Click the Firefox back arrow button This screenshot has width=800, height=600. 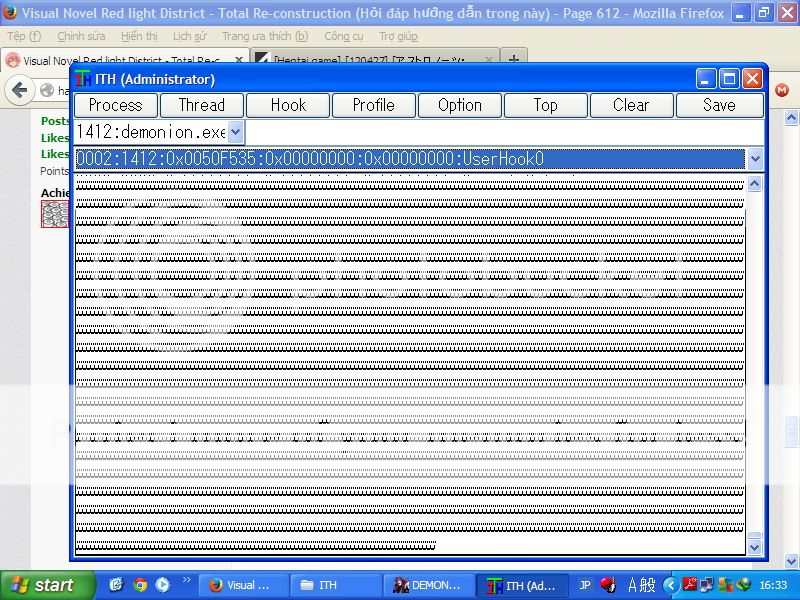click(x=19, y=90)
